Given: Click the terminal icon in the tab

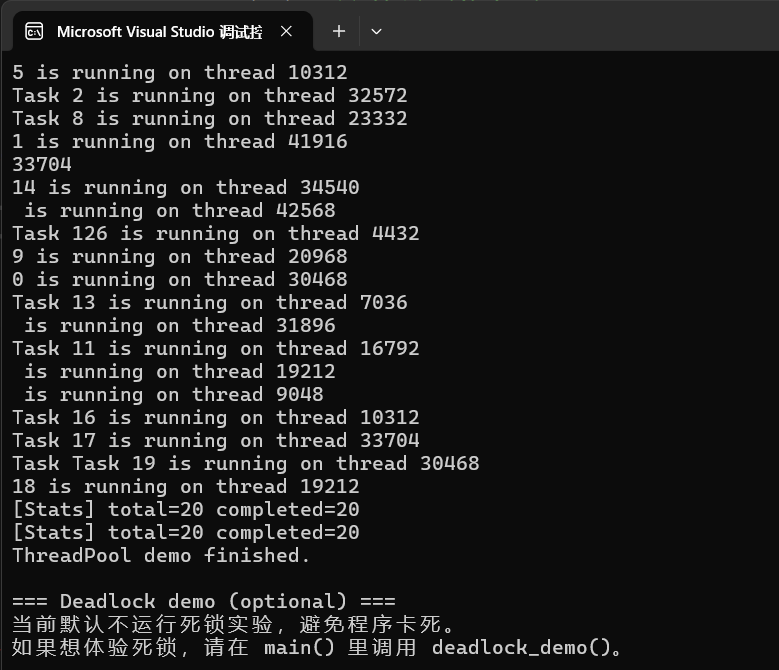Looking at the screenshot, I should point(34,32).
